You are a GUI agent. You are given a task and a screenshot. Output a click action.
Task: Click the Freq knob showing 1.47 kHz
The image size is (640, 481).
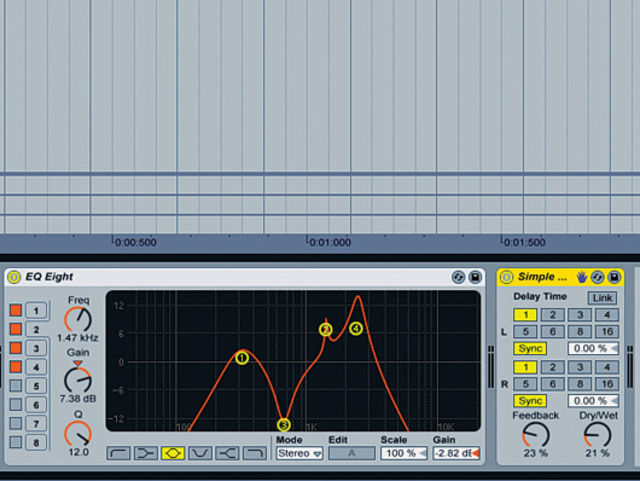[78, 320]
